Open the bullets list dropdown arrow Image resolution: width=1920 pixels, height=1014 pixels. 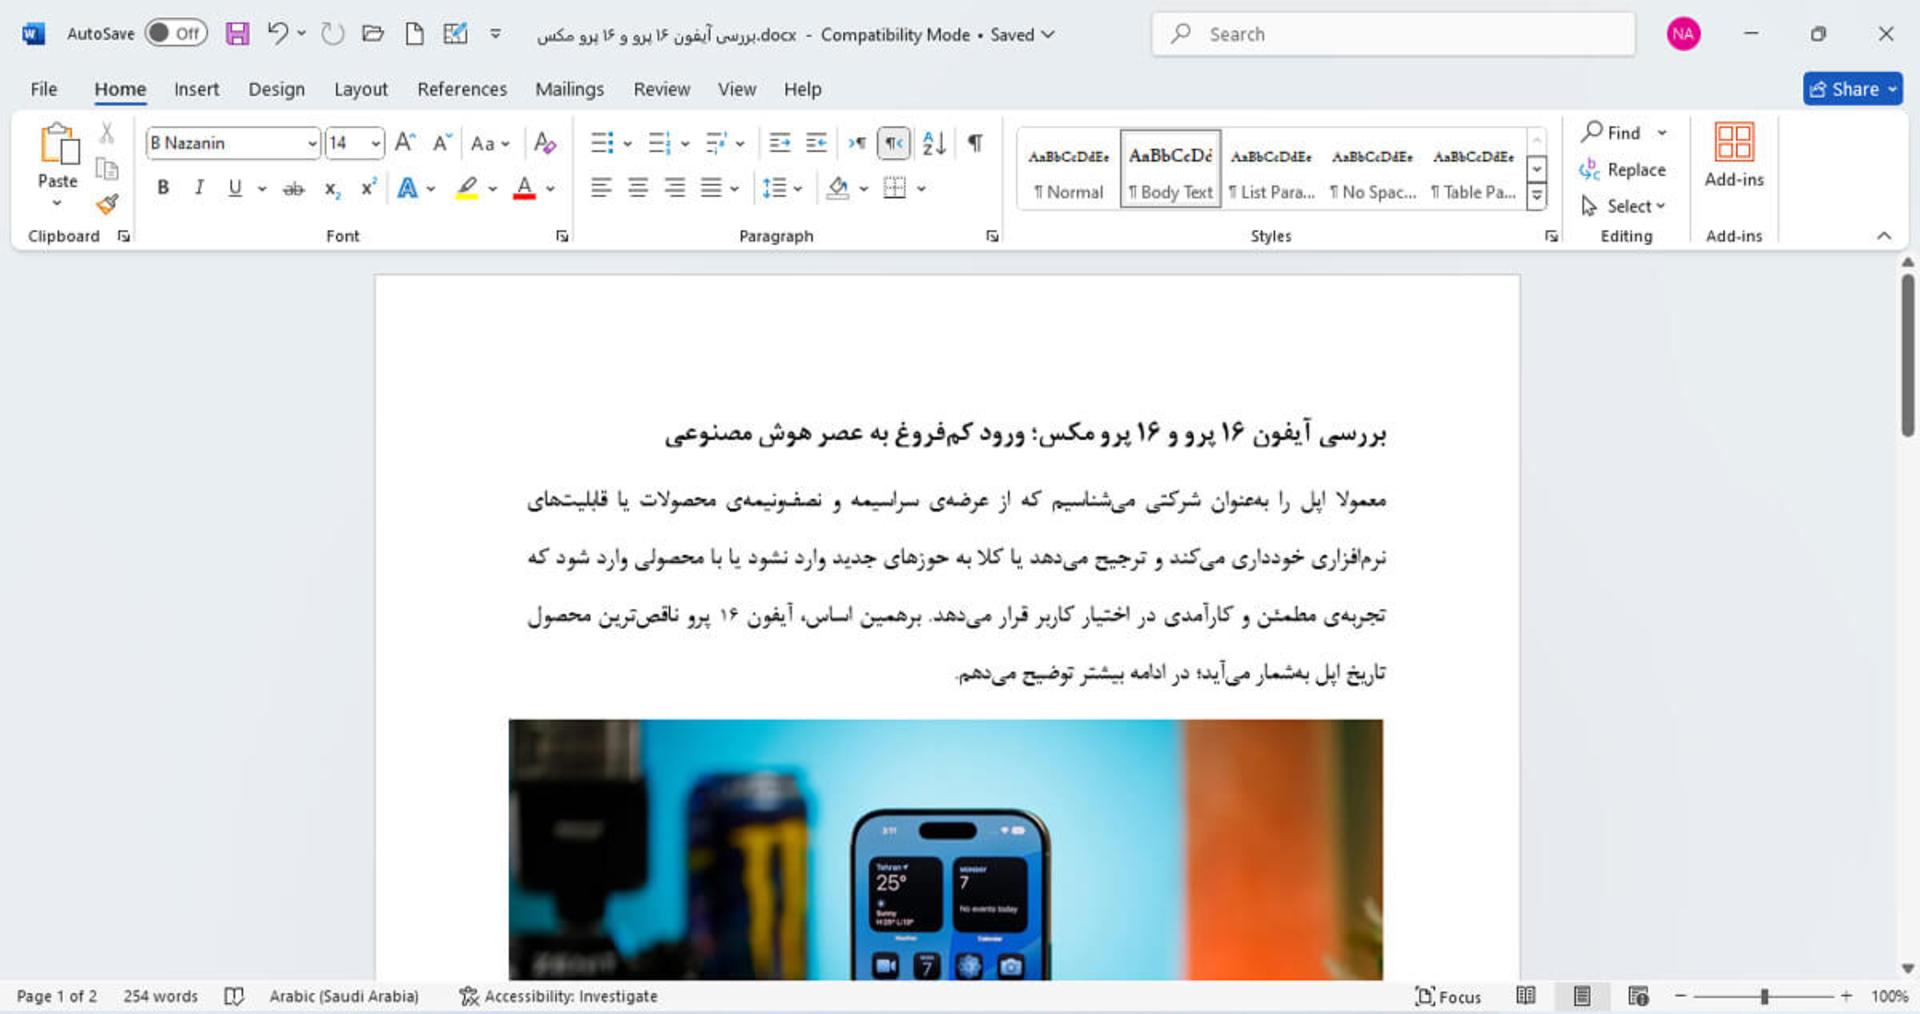tap(627, 143)
